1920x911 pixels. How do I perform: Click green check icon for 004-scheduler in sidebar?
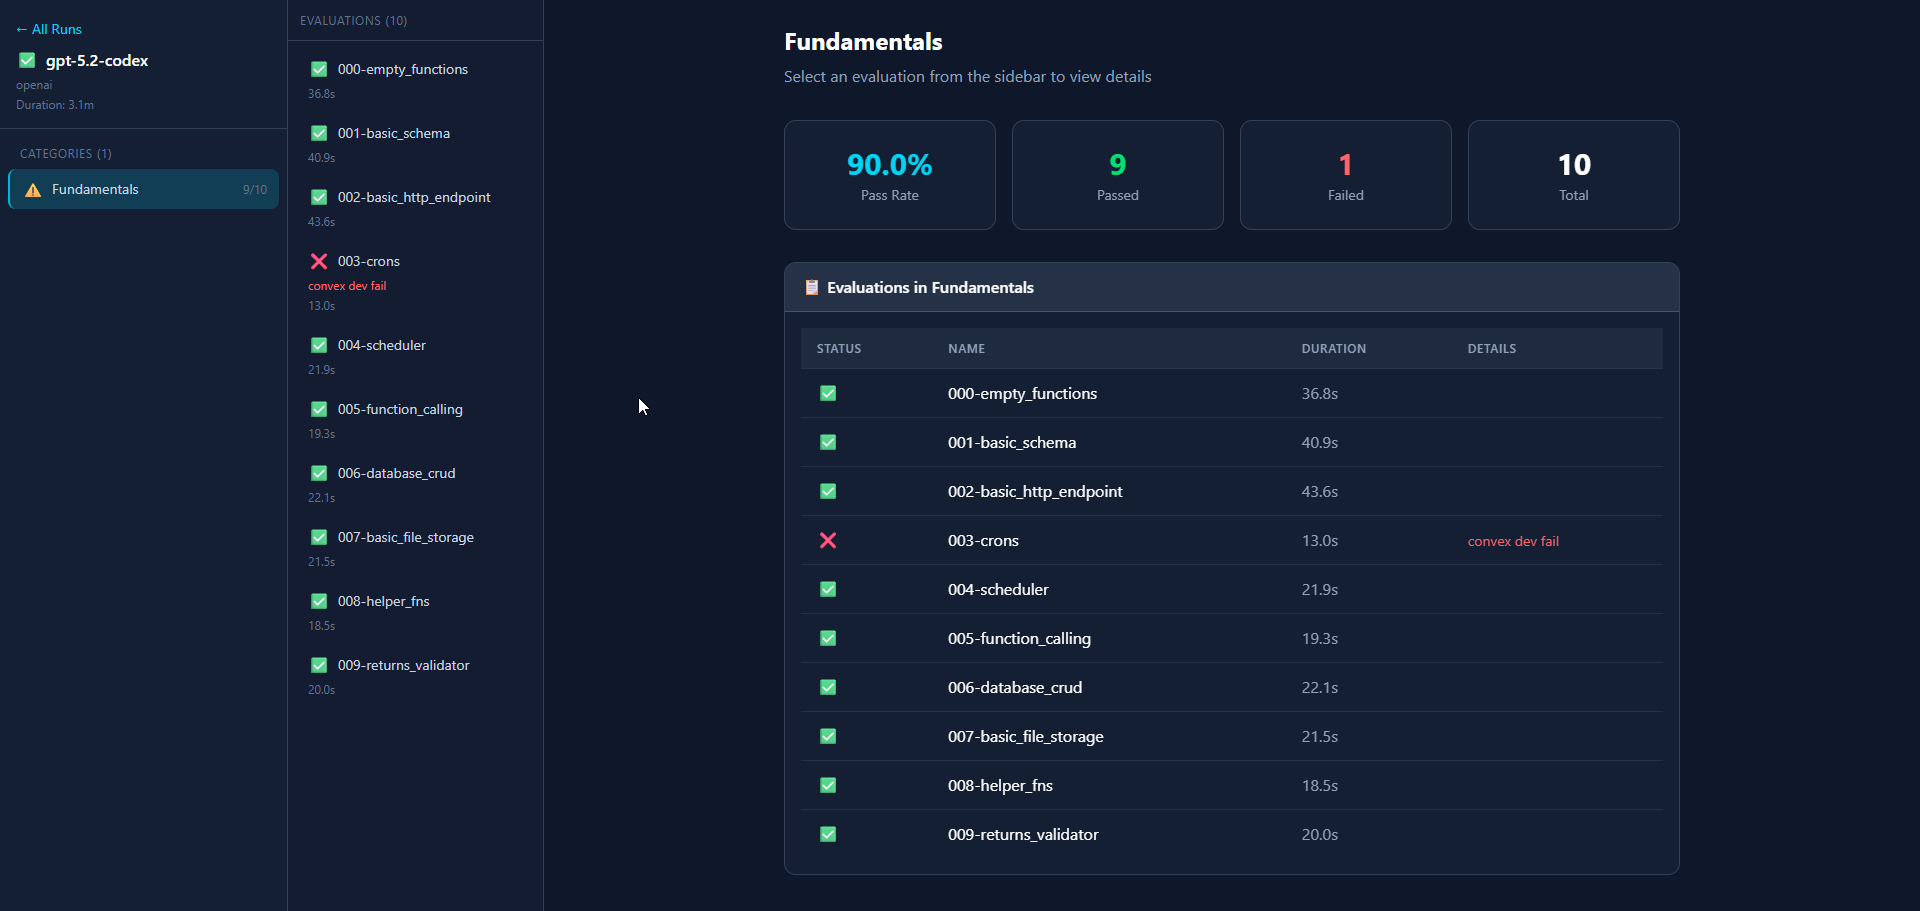click(x=319, y=345)
